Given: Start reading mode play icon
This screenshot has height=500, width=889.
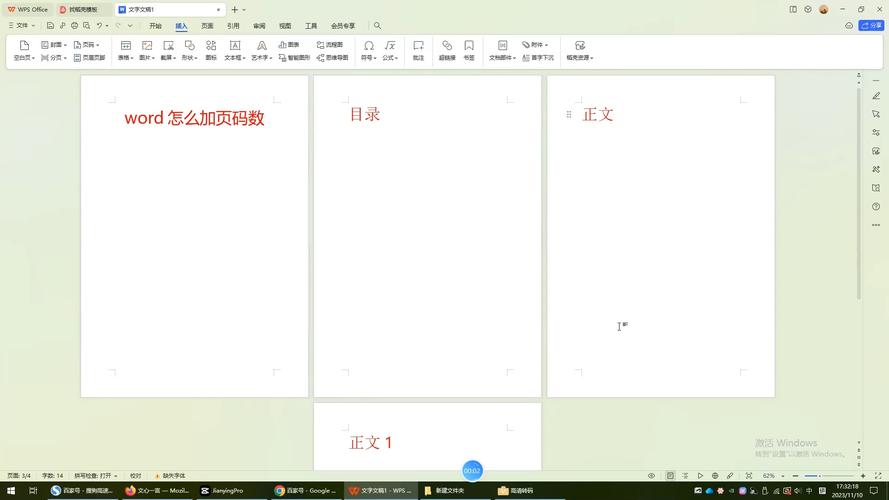Looking at the screenshot, I should pyautogui.click(x=700, y=476).
